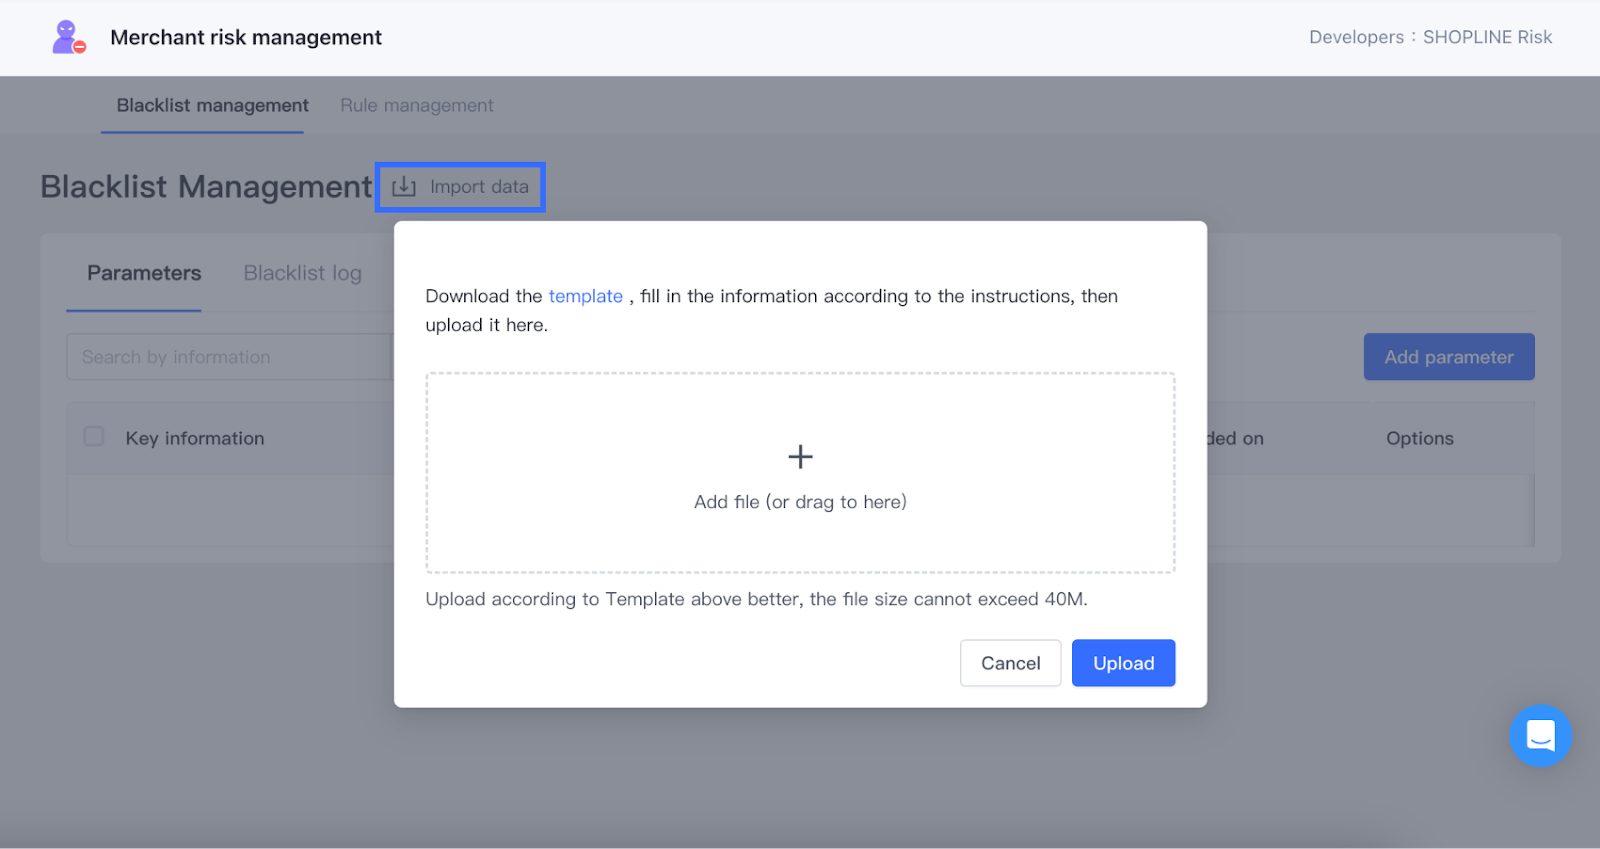Click the Options column header
This screenshot has width=1600, height=849.
pos(1419,438)
